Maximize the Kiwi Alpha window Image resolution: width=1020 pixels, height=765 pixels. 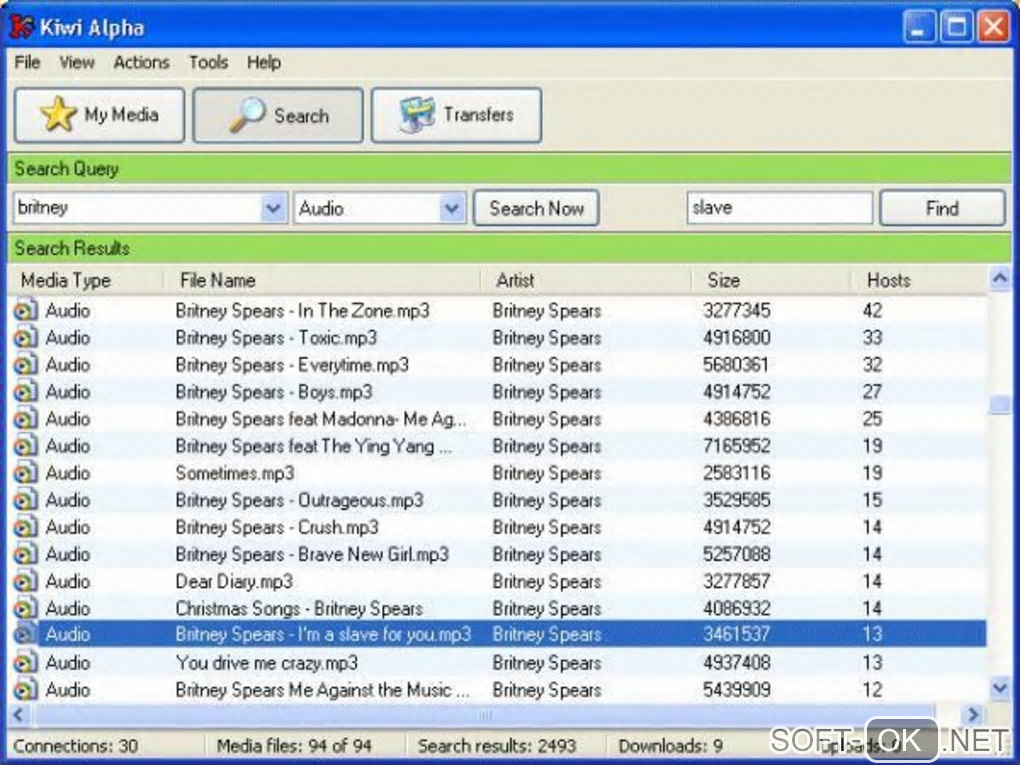(956, 27)
